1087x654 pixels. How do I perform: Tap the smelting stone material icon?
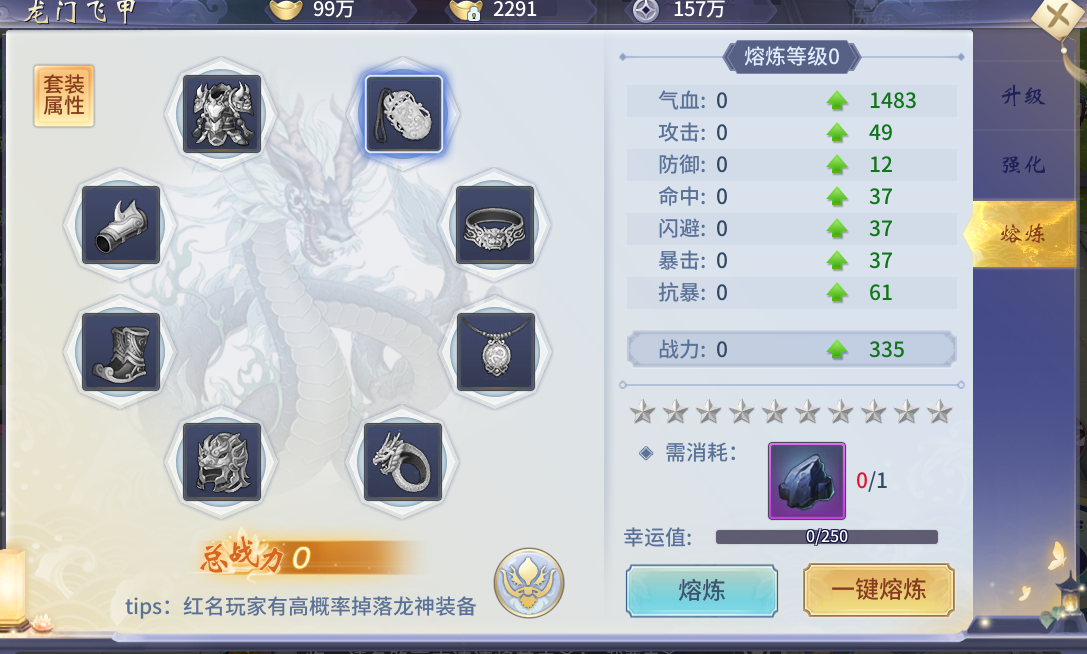pyautogui.click(x=807, y=481)
